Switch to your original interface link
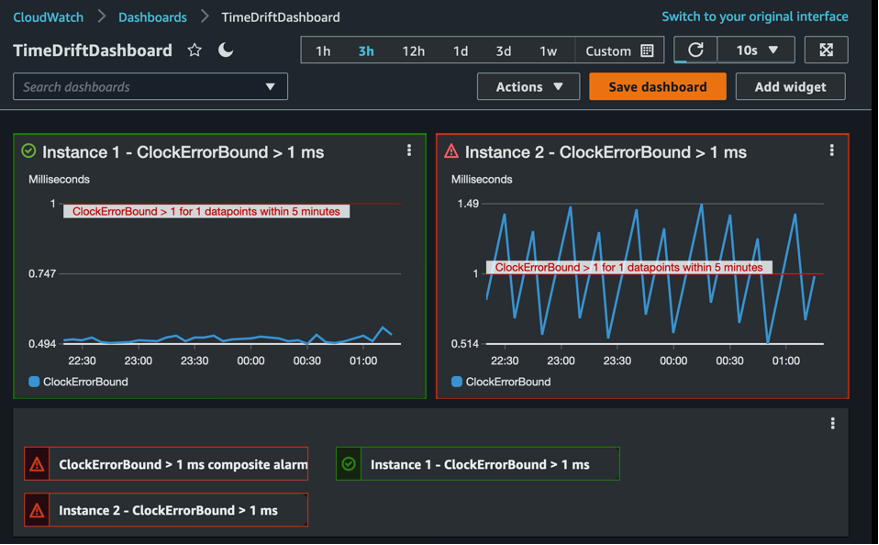This screenshot has height=545, width=879. [x=754, y=17]
